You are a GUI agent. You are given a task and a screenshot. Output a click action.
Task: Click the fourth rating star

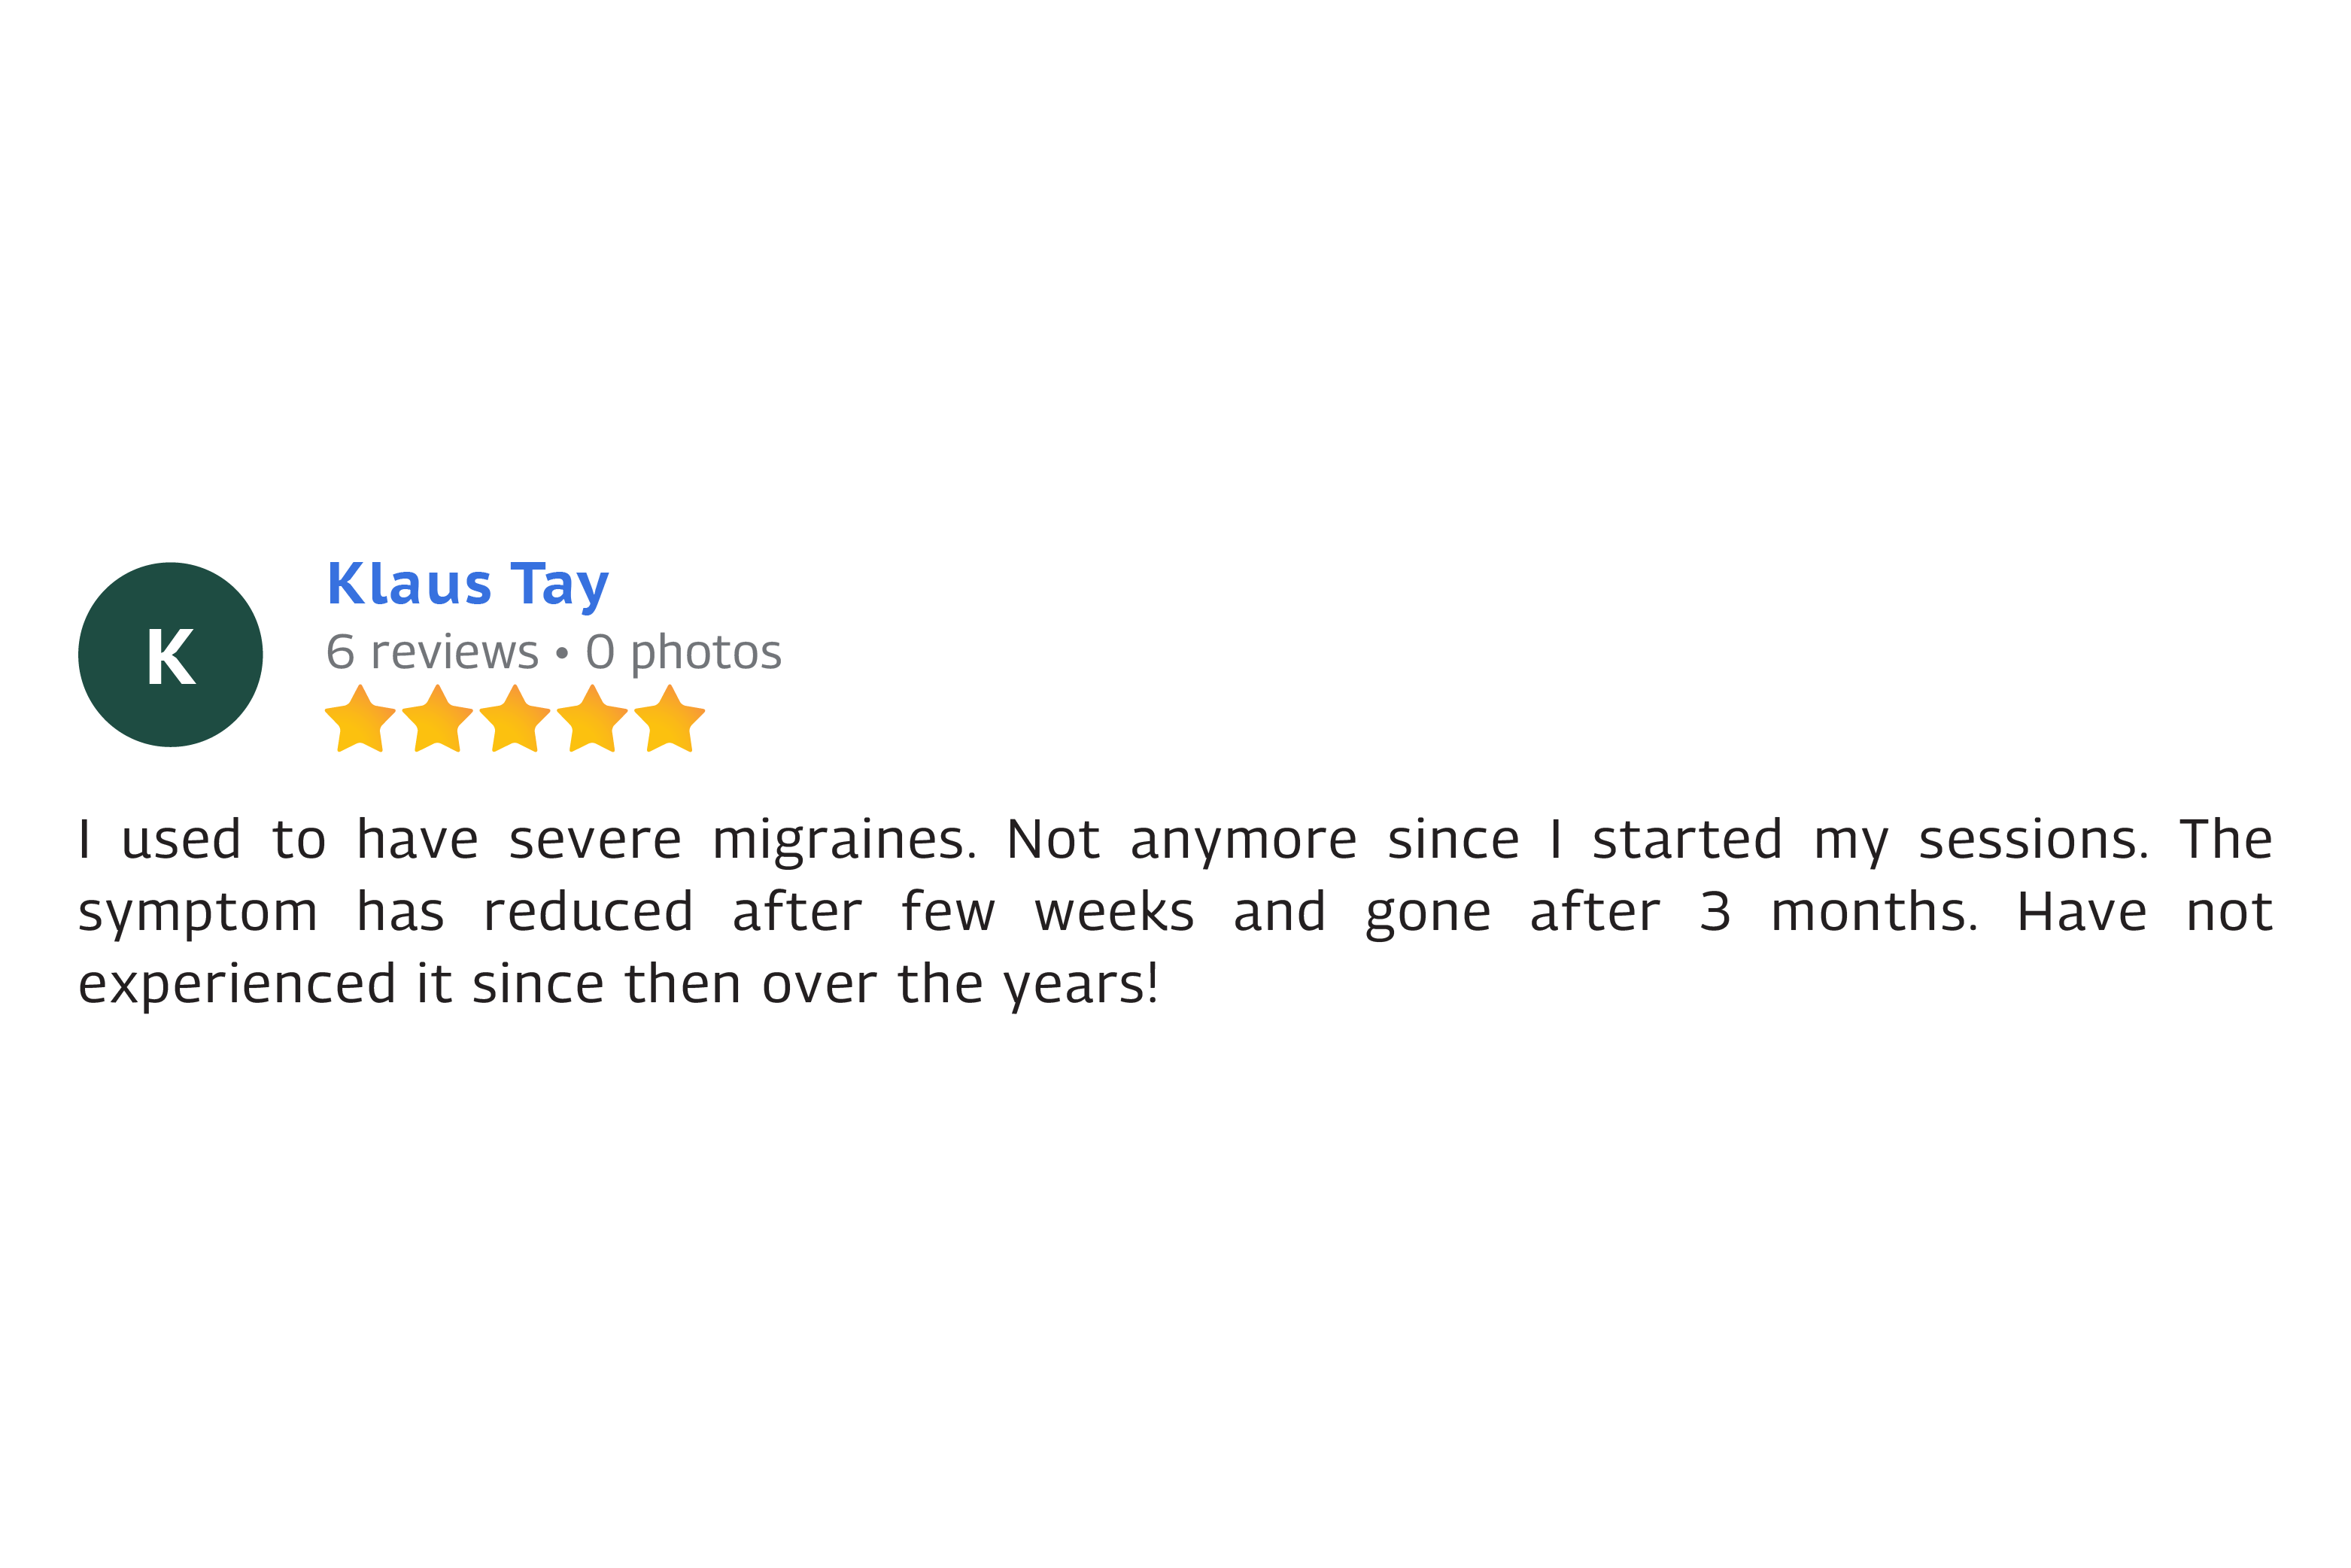coord(592,719)
